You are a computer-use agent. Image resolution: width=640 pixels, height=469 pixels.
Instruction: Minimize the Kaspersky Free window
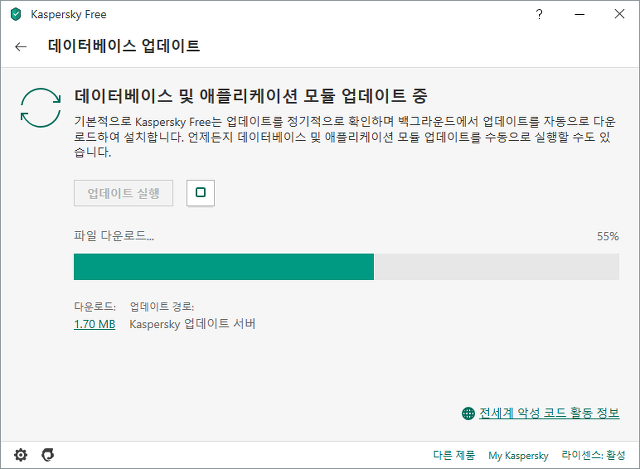(580, 14)
